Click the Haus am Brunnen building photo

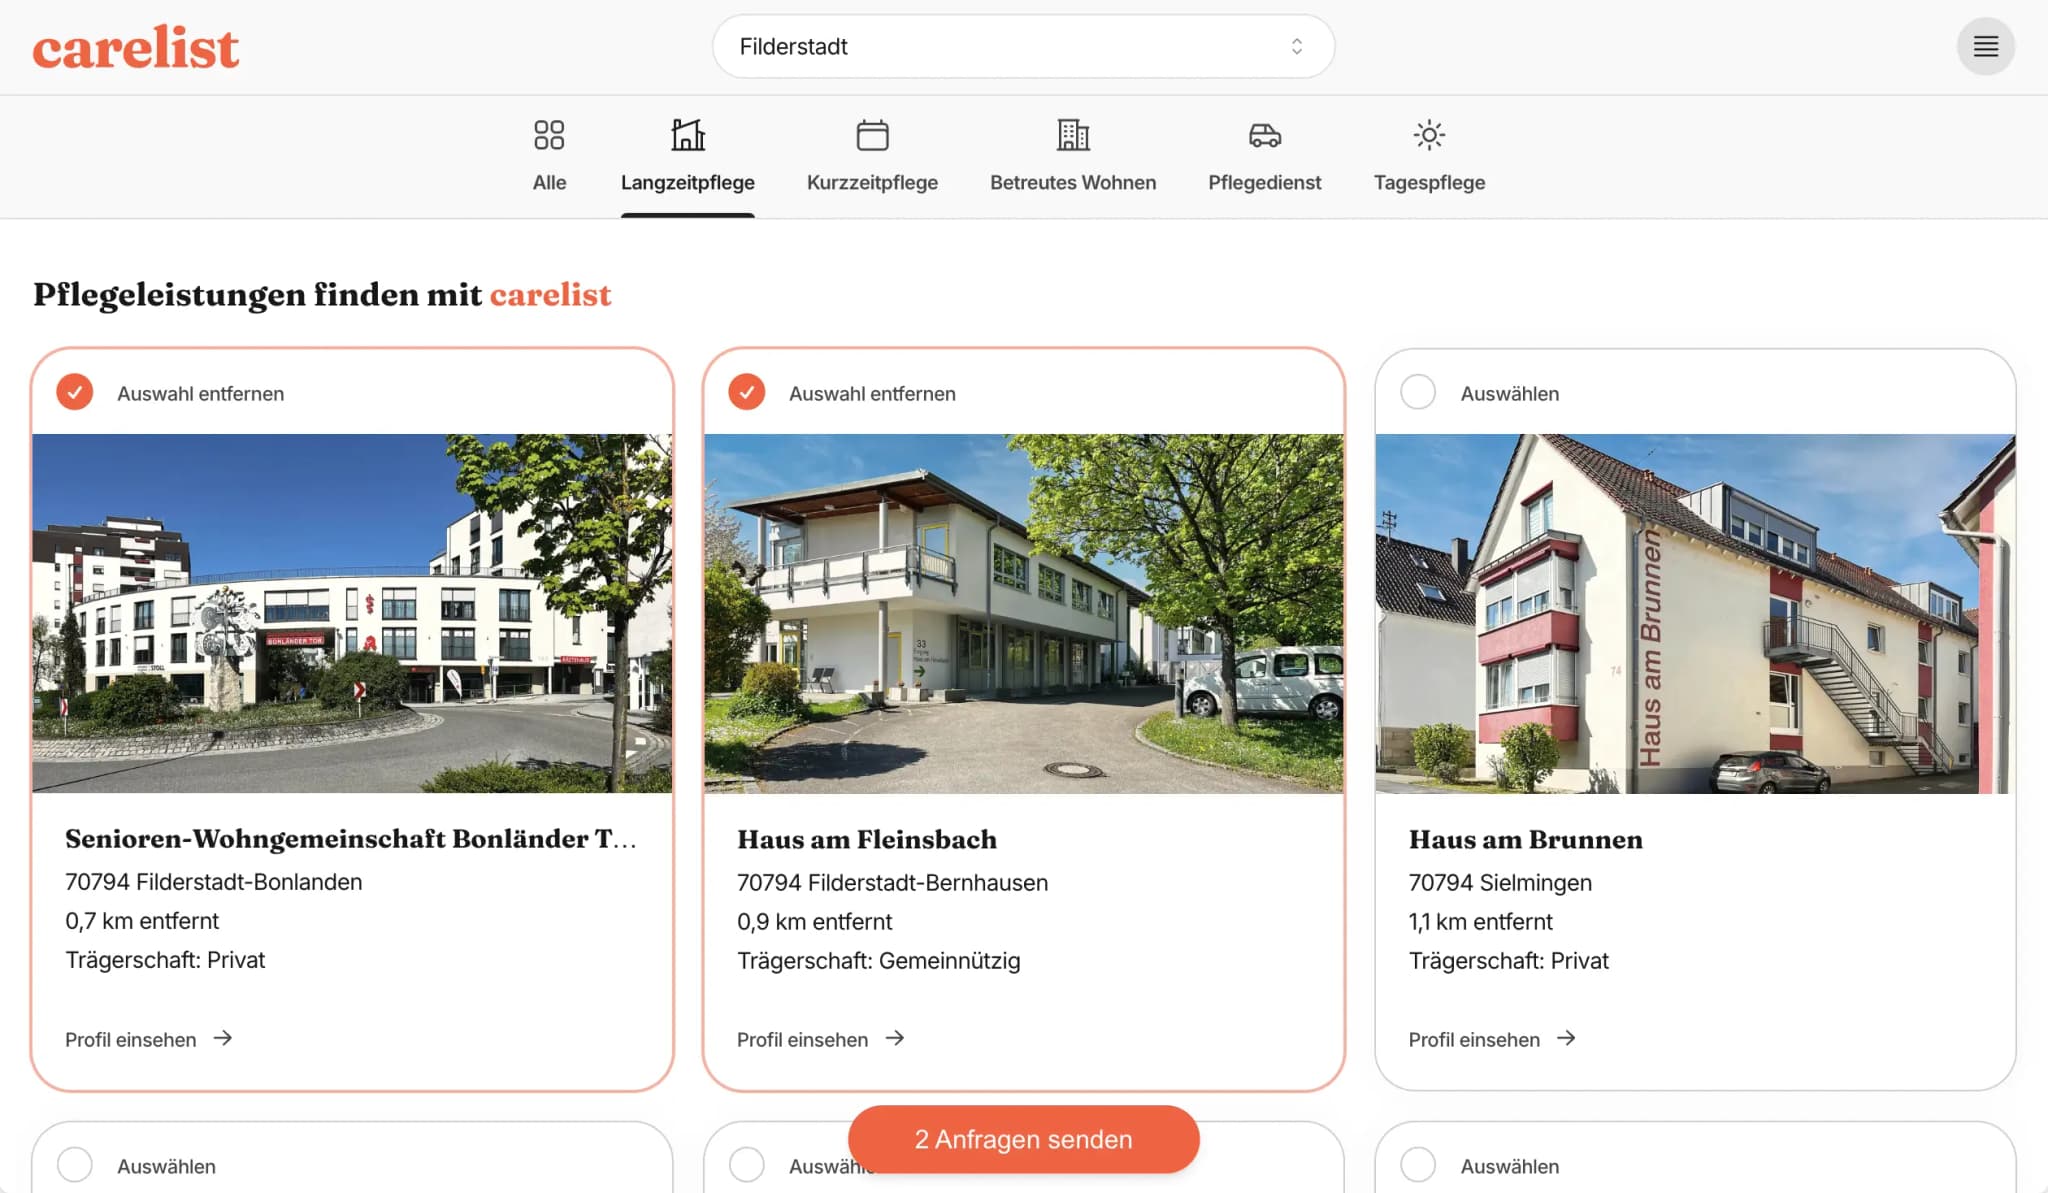click(1695, 613)
